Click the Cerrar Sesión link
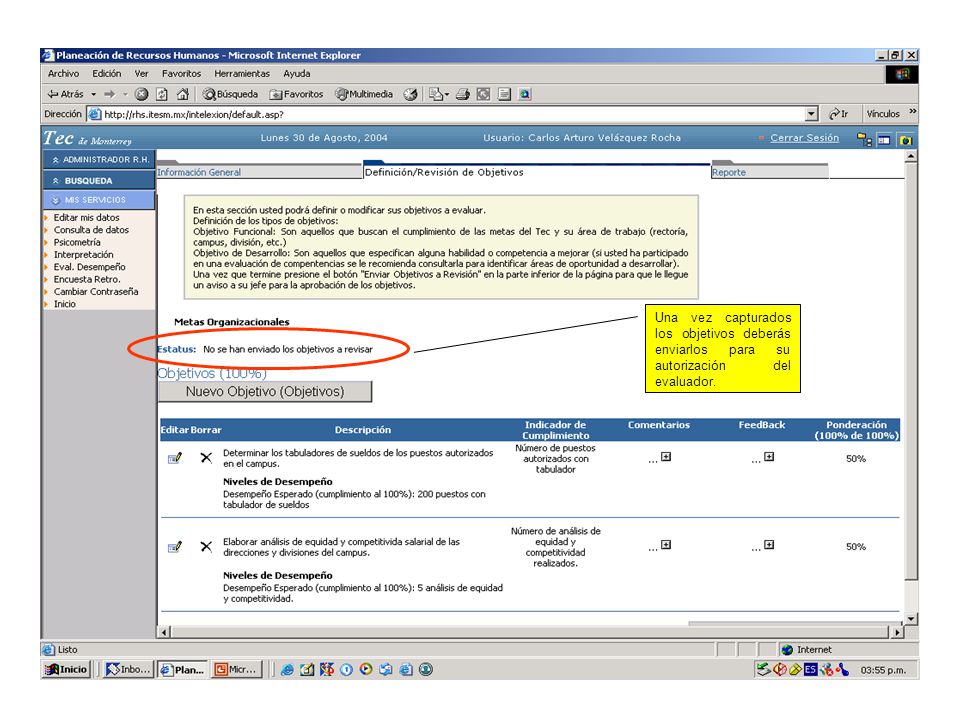 click(804, 138)
